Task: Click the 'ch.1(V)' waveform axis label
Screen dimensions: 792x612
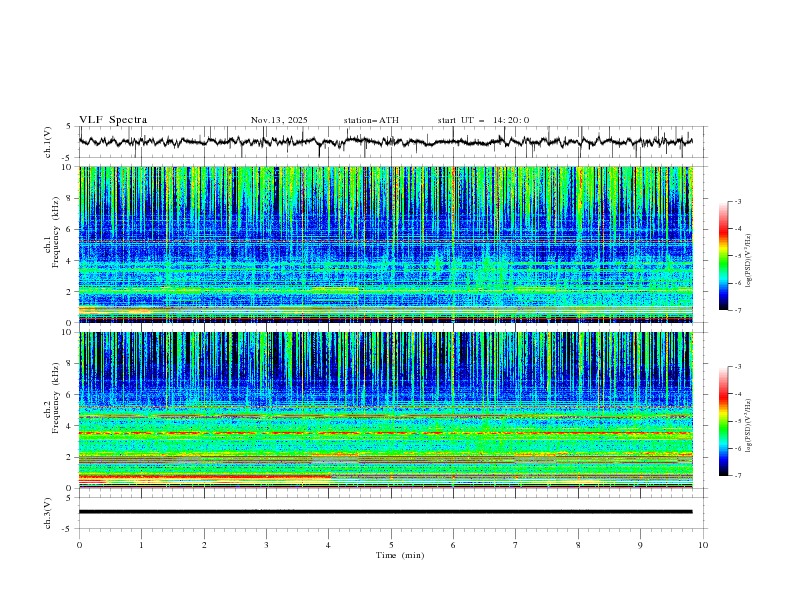Action: pyautogui.click(x=48, y=142)
